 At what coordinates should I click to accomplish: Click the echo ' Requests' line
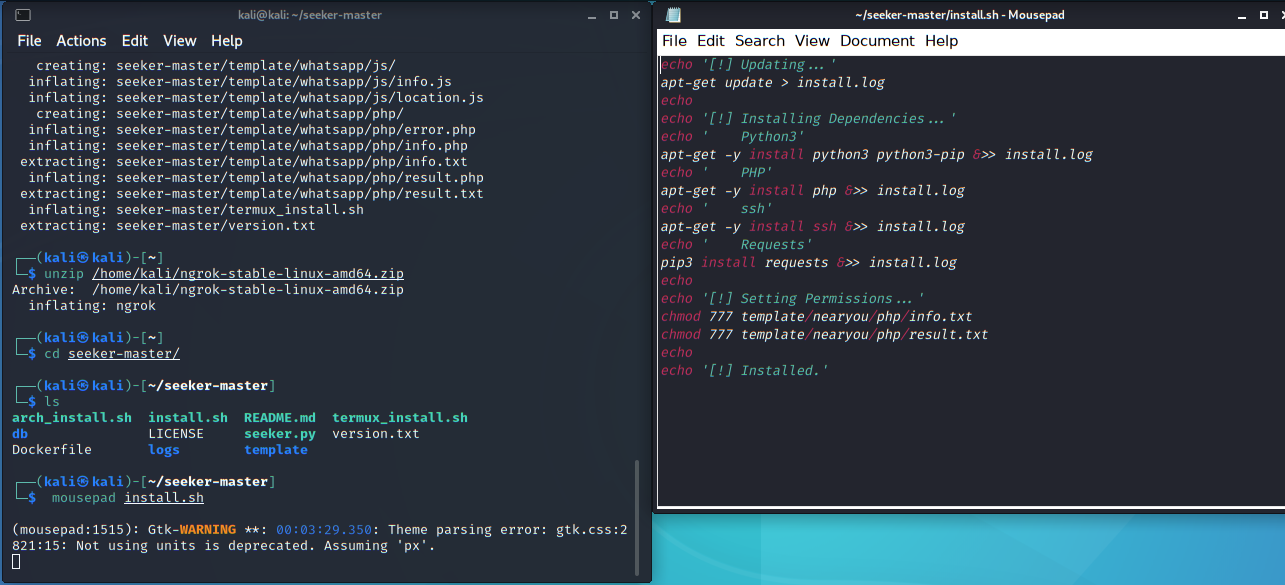(x=737, y=244)
